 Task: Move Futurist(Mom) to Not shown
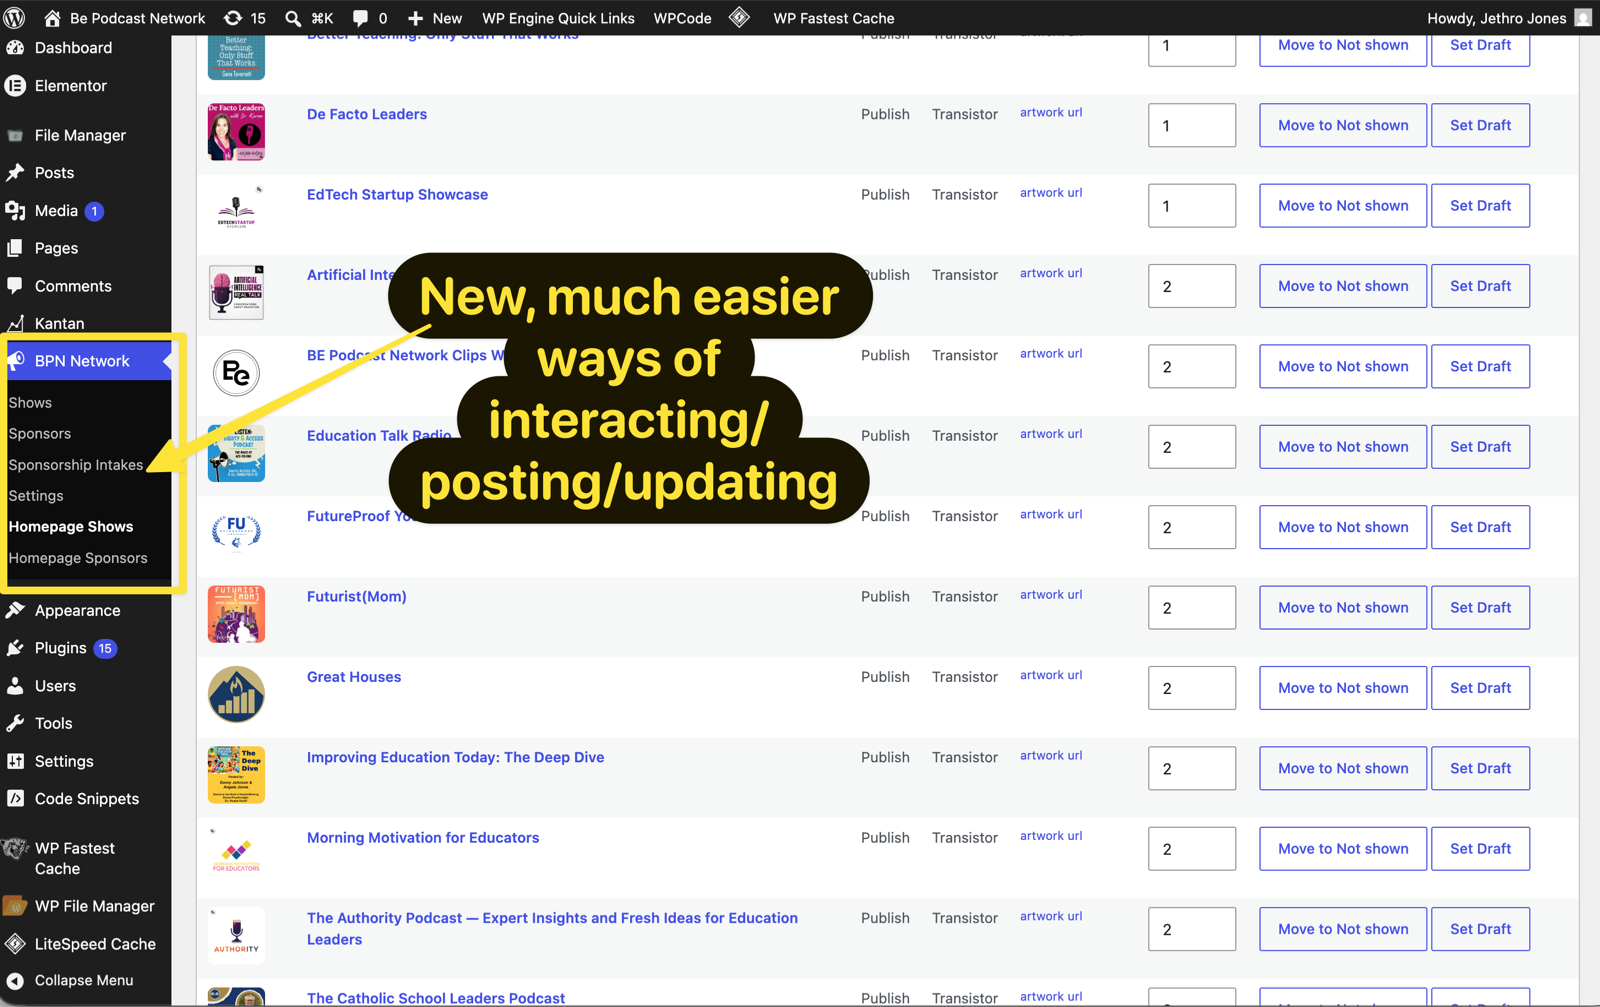(x=1343, y=608)
